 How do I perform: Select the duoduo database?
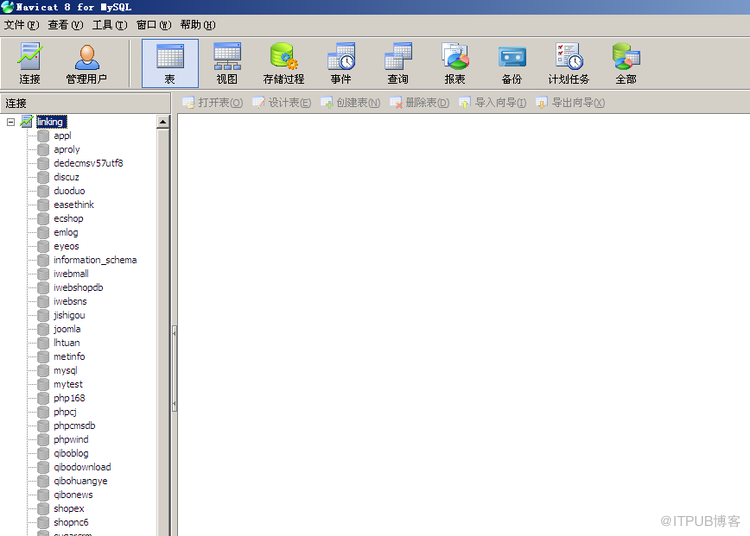(x=69, y=191)
